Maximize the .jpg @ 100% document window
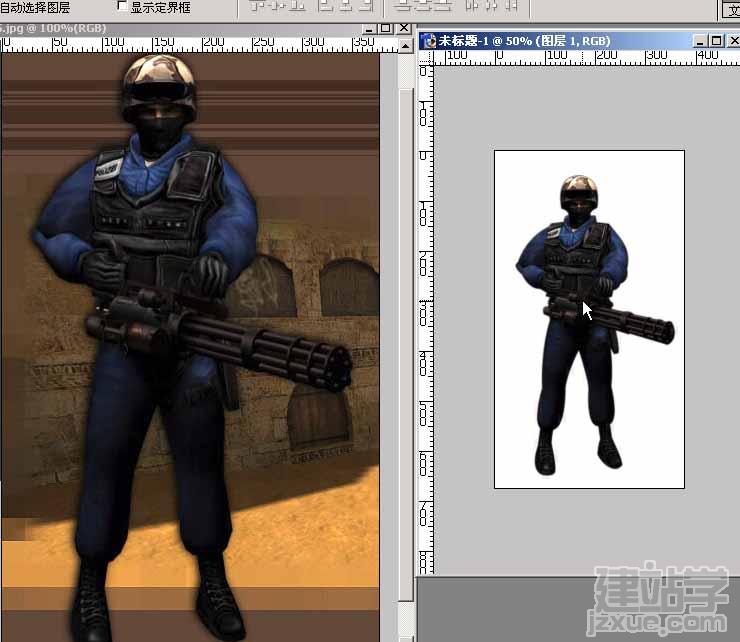 pyautogui.click(x=386, y=28)
